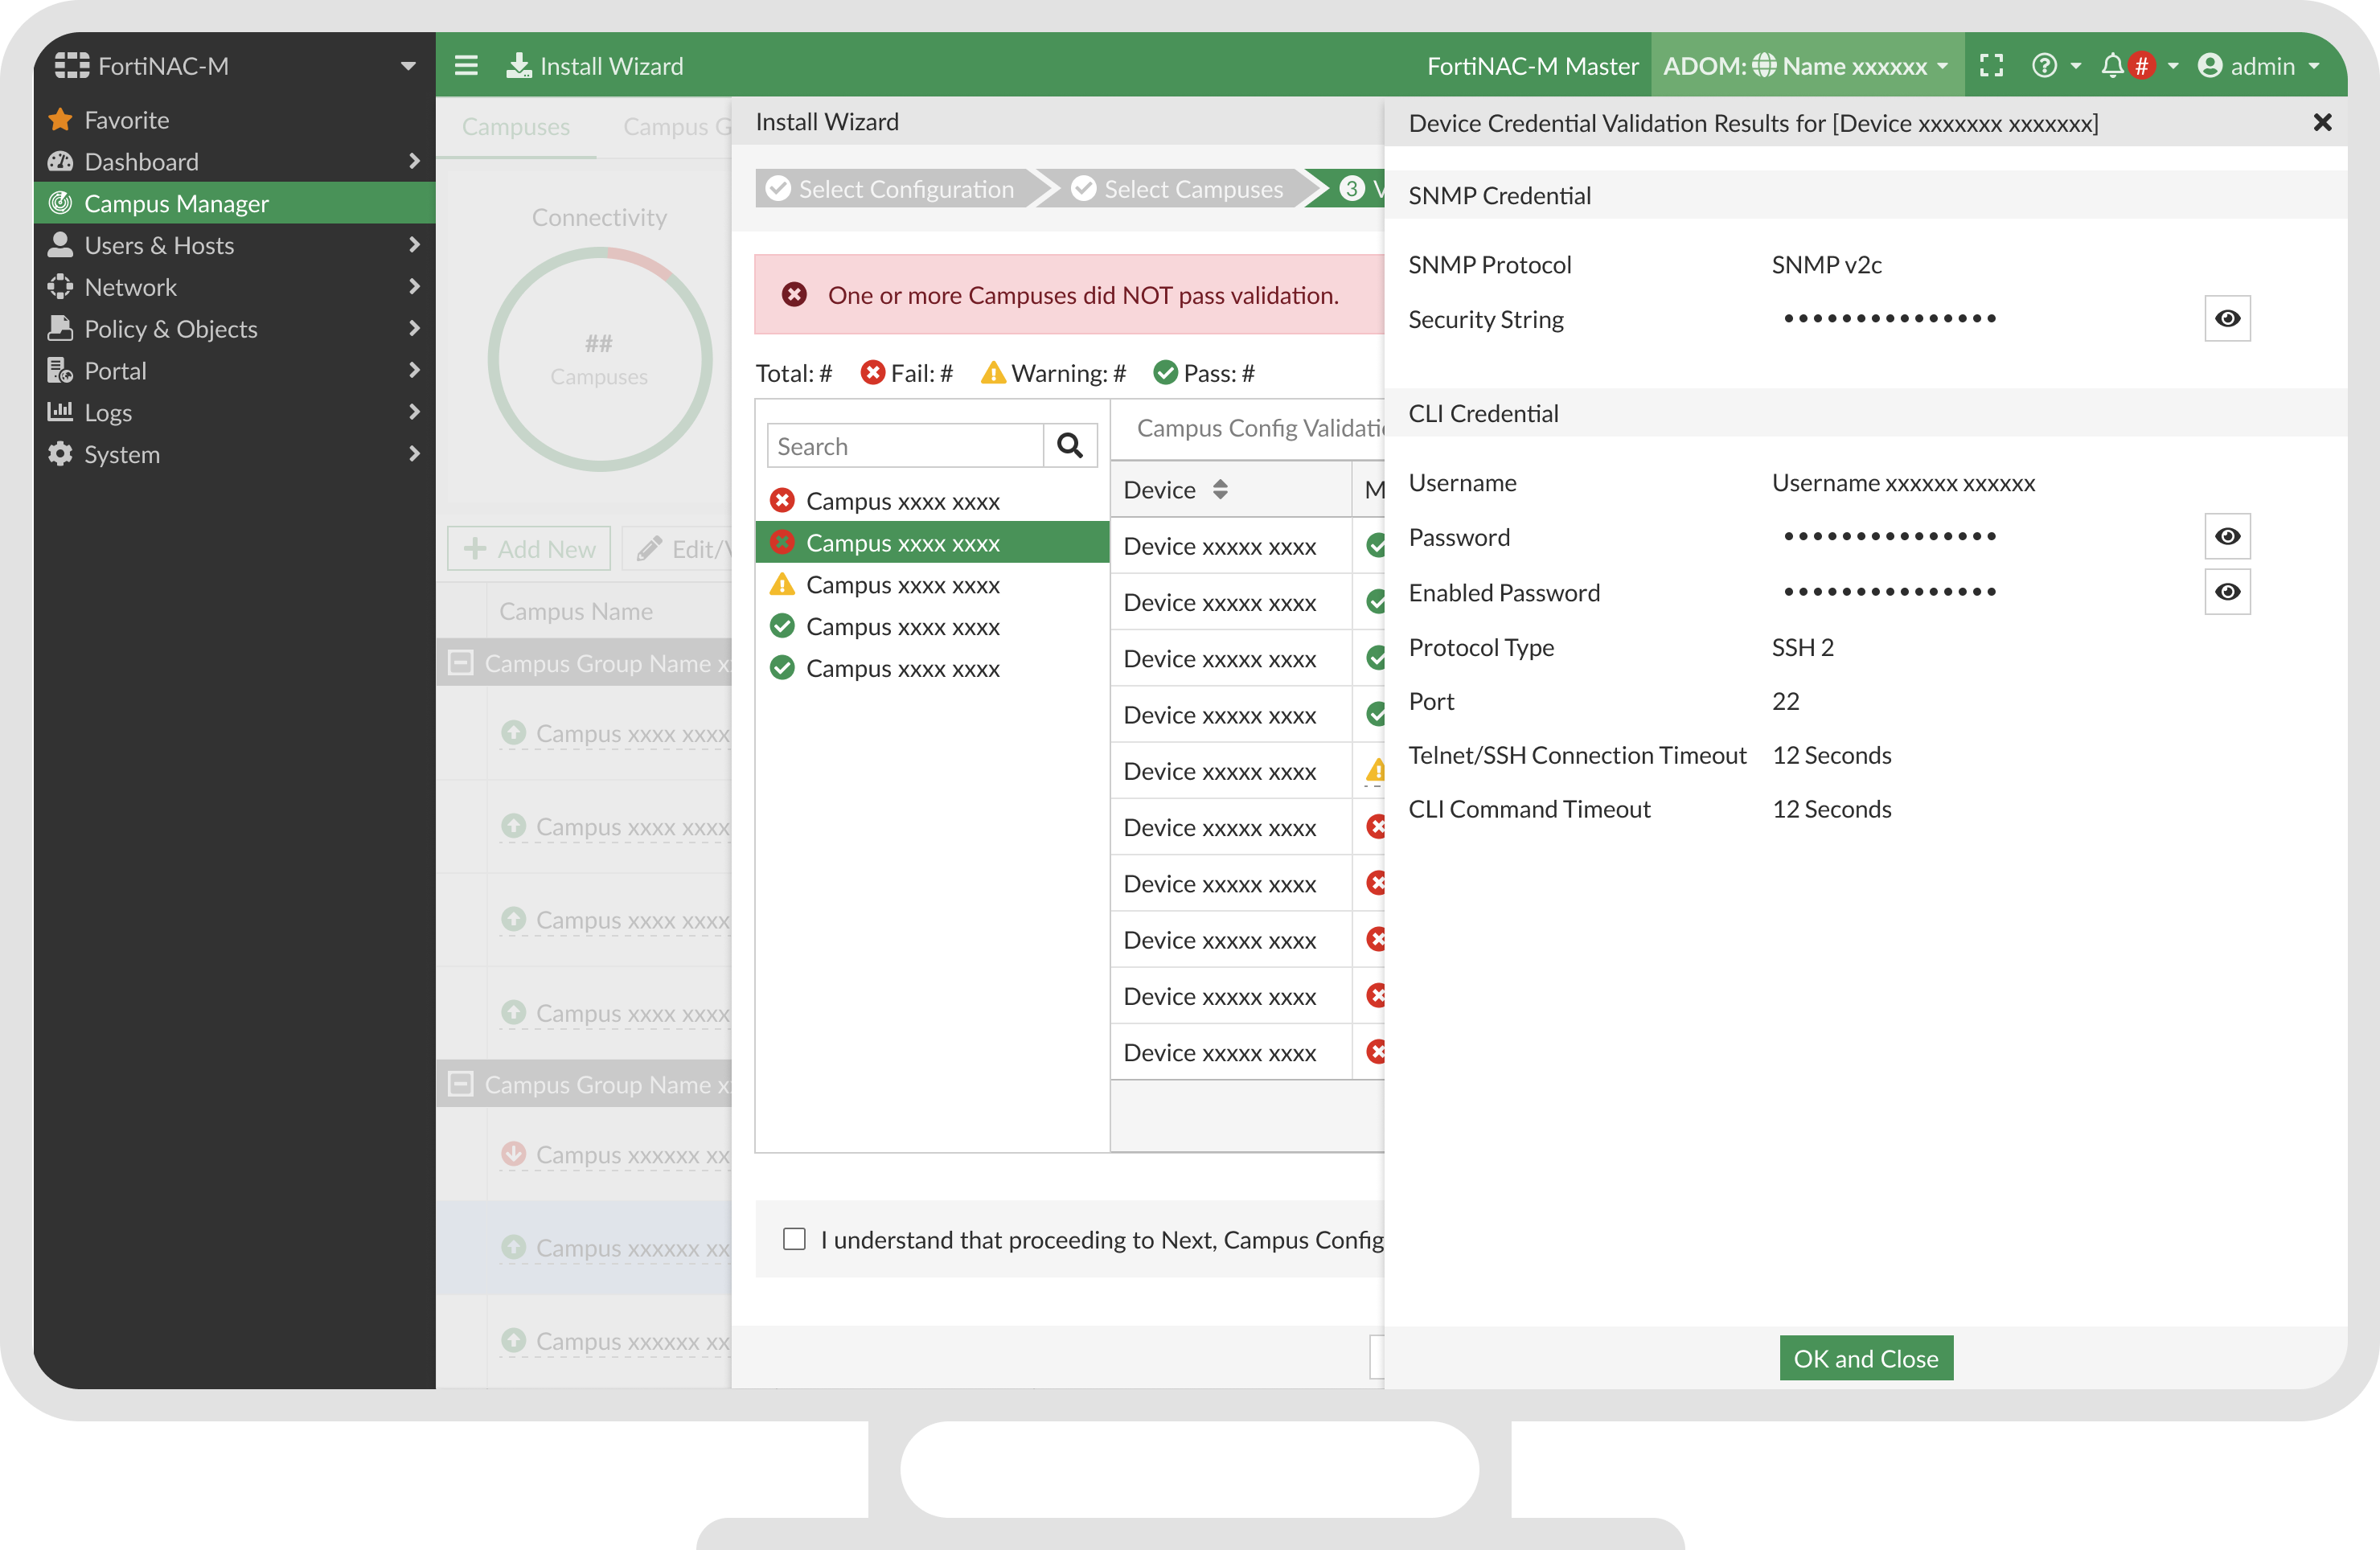
Task: Click the first Device xxxxx xxxx row
Action: tap(1247, 546)
